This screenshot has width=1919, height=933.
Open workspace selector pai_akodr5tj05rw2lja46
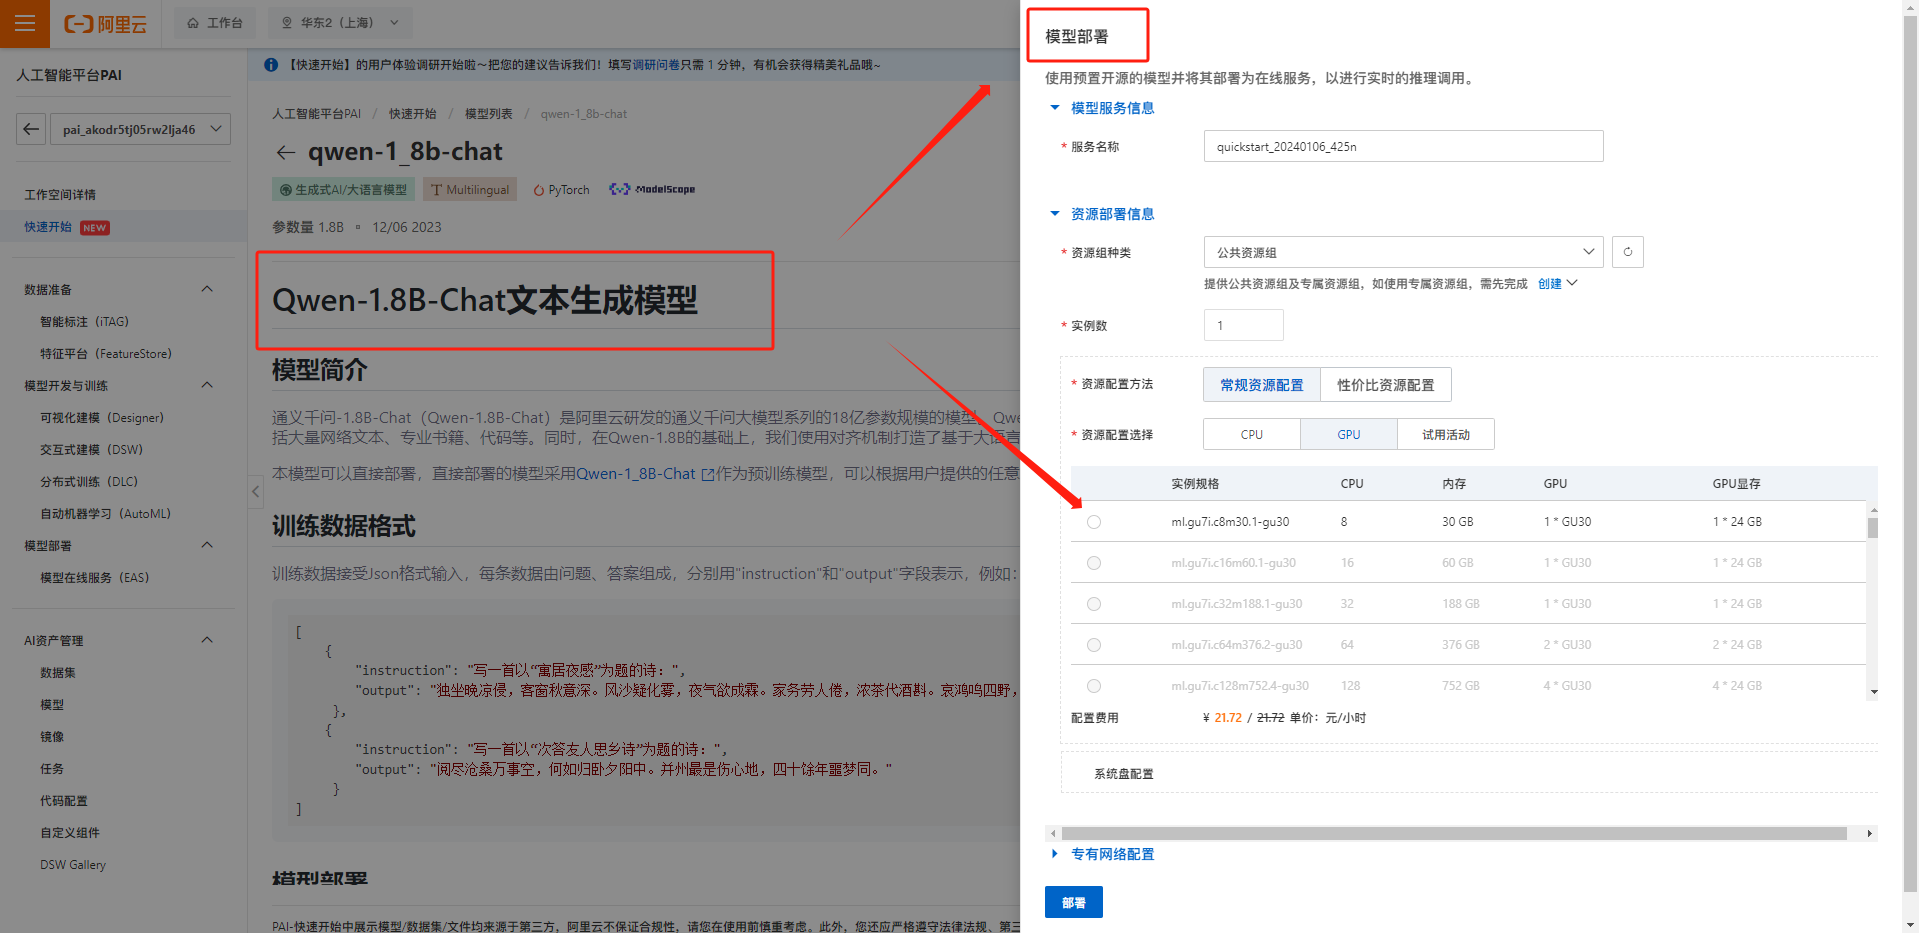(x=139, y=129)
